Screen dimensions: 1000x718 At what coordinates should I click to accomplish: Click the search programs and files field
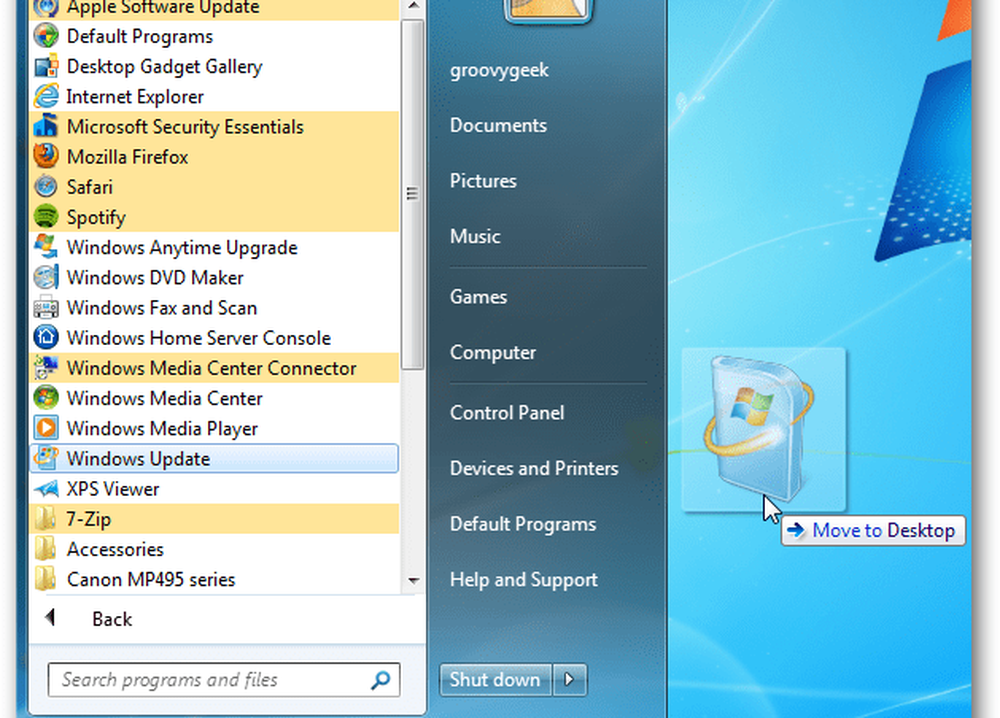tap(210, 680)
